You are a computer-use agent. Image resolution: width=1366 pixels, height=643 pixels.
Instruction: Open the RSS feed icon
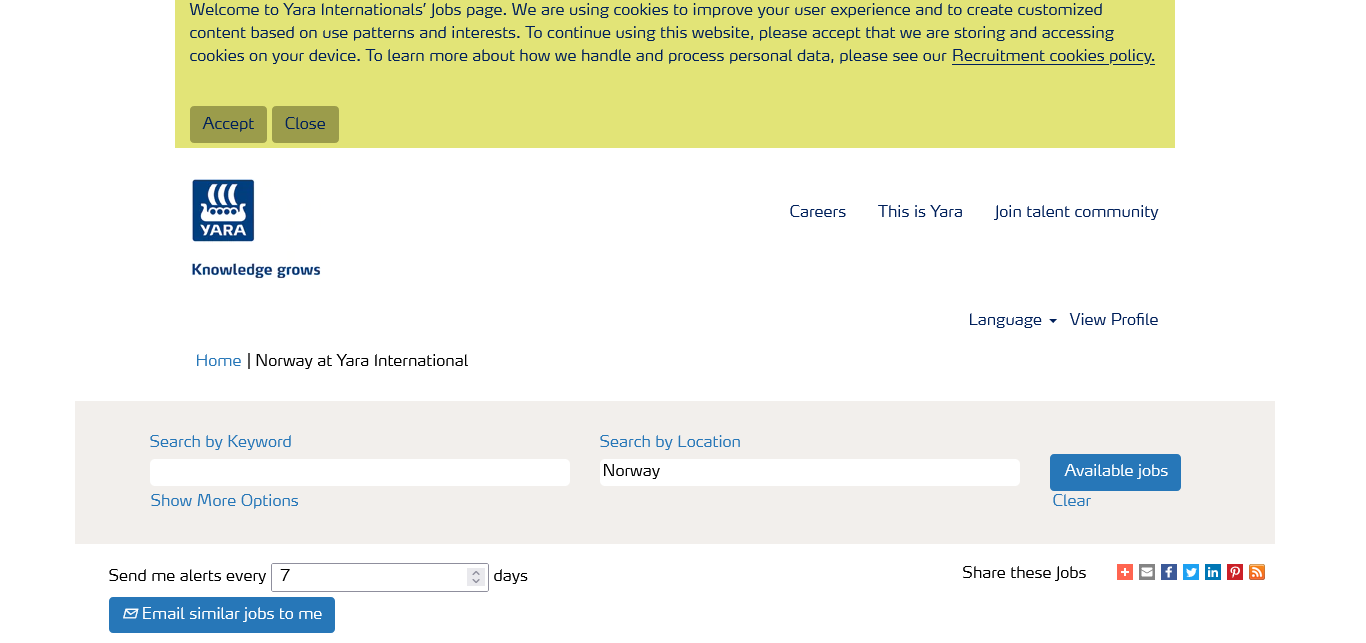click(1257, 572)
